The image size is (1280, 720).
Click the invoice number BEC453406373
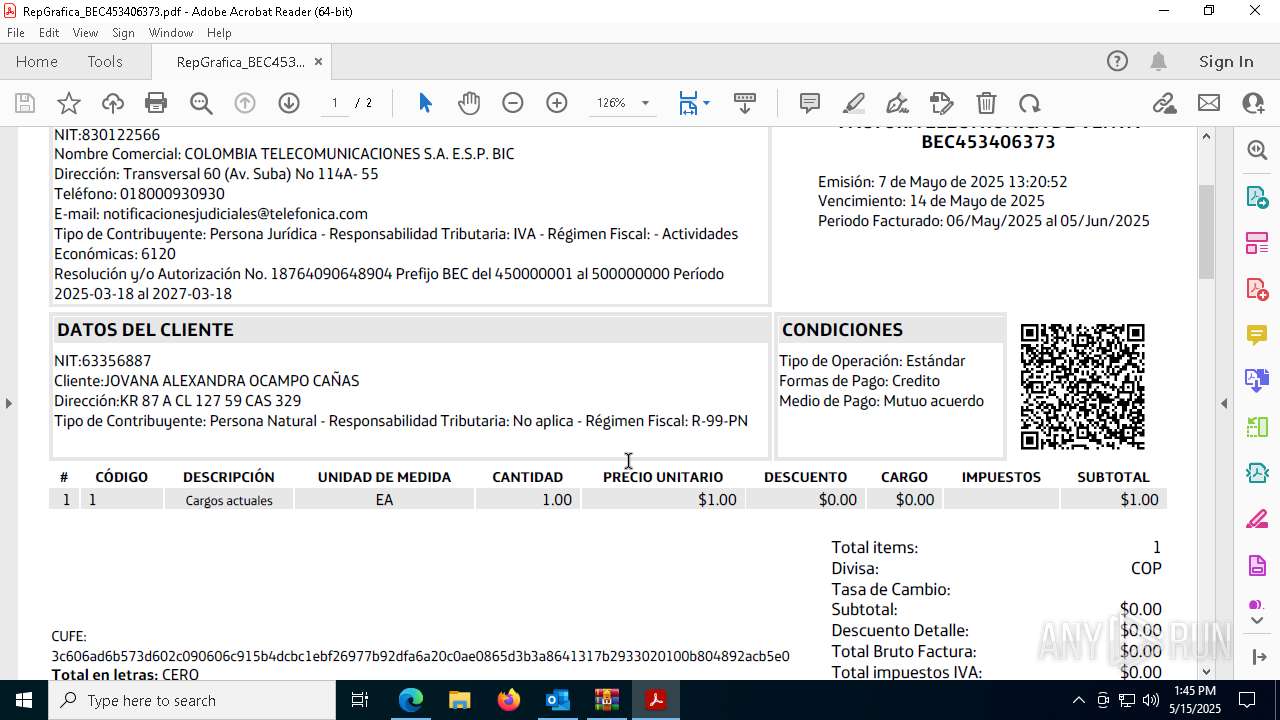(988, 142)
